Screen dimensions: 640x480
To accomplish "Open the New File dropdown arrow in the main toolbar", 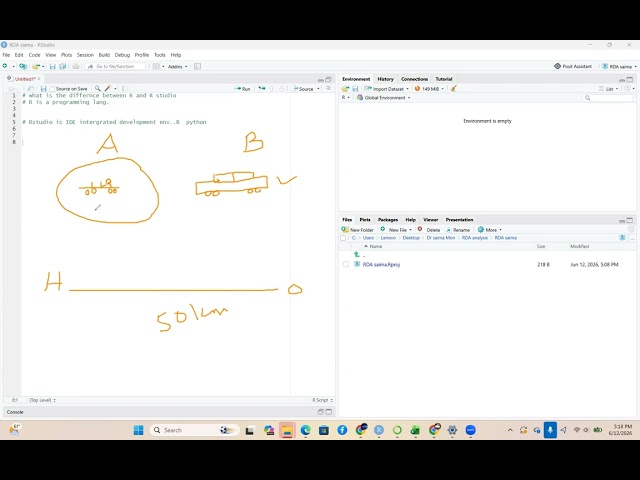I will pyautogui.click(x=13, y=66).
